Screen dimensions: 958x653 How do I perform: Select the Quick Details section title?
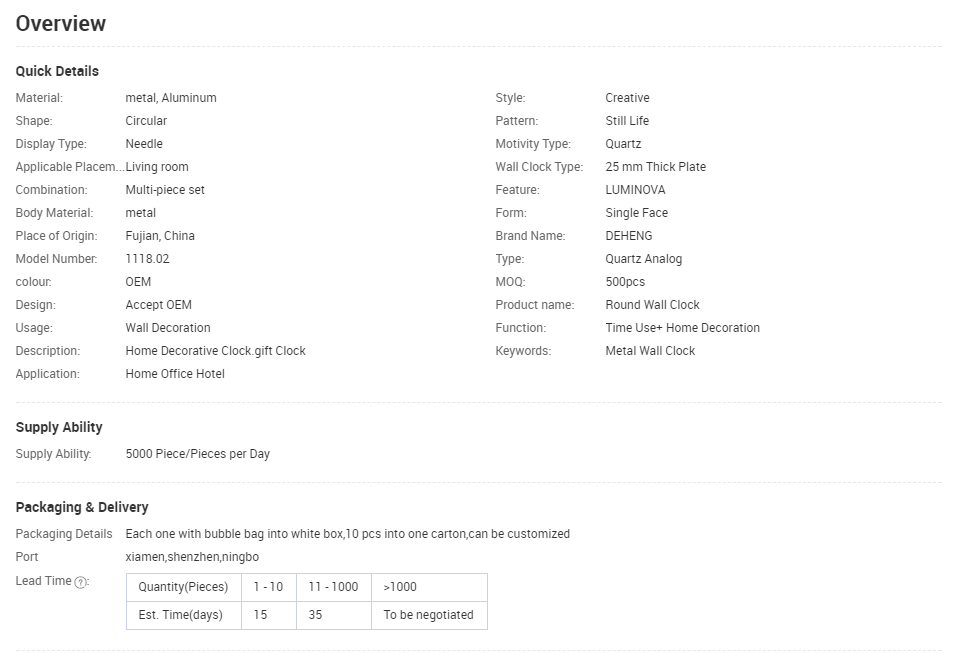click(57, 71)
